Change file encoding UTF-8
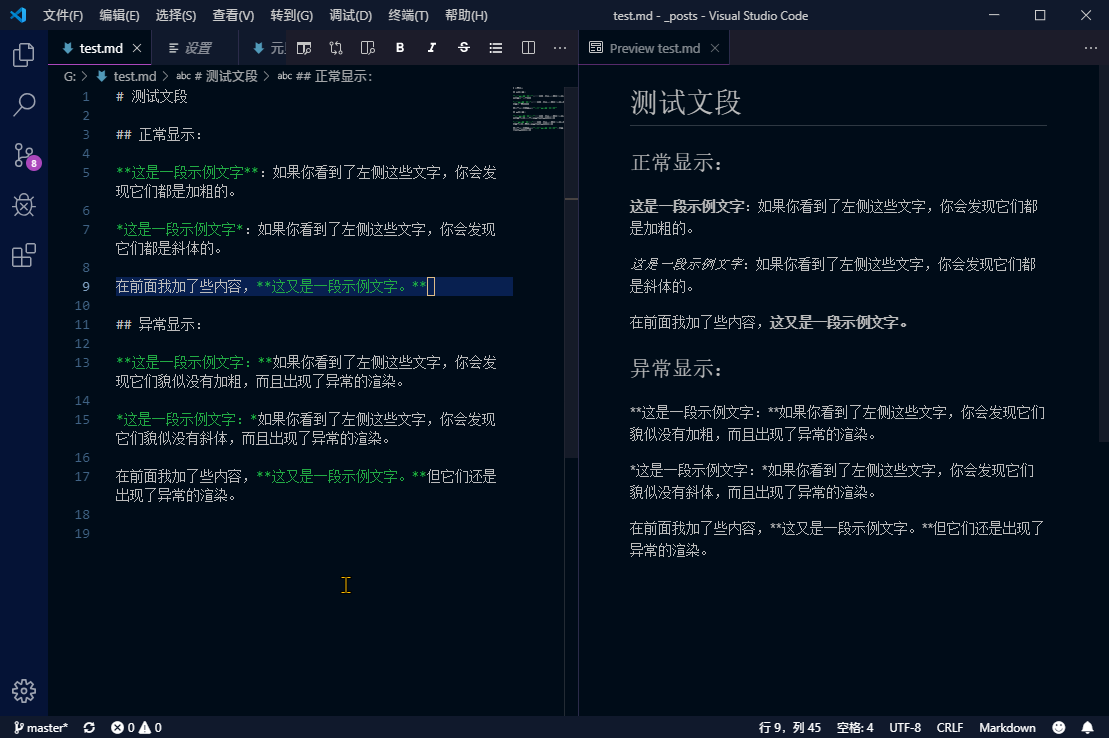The image size is (1109, 738). [x=905, y=727]
